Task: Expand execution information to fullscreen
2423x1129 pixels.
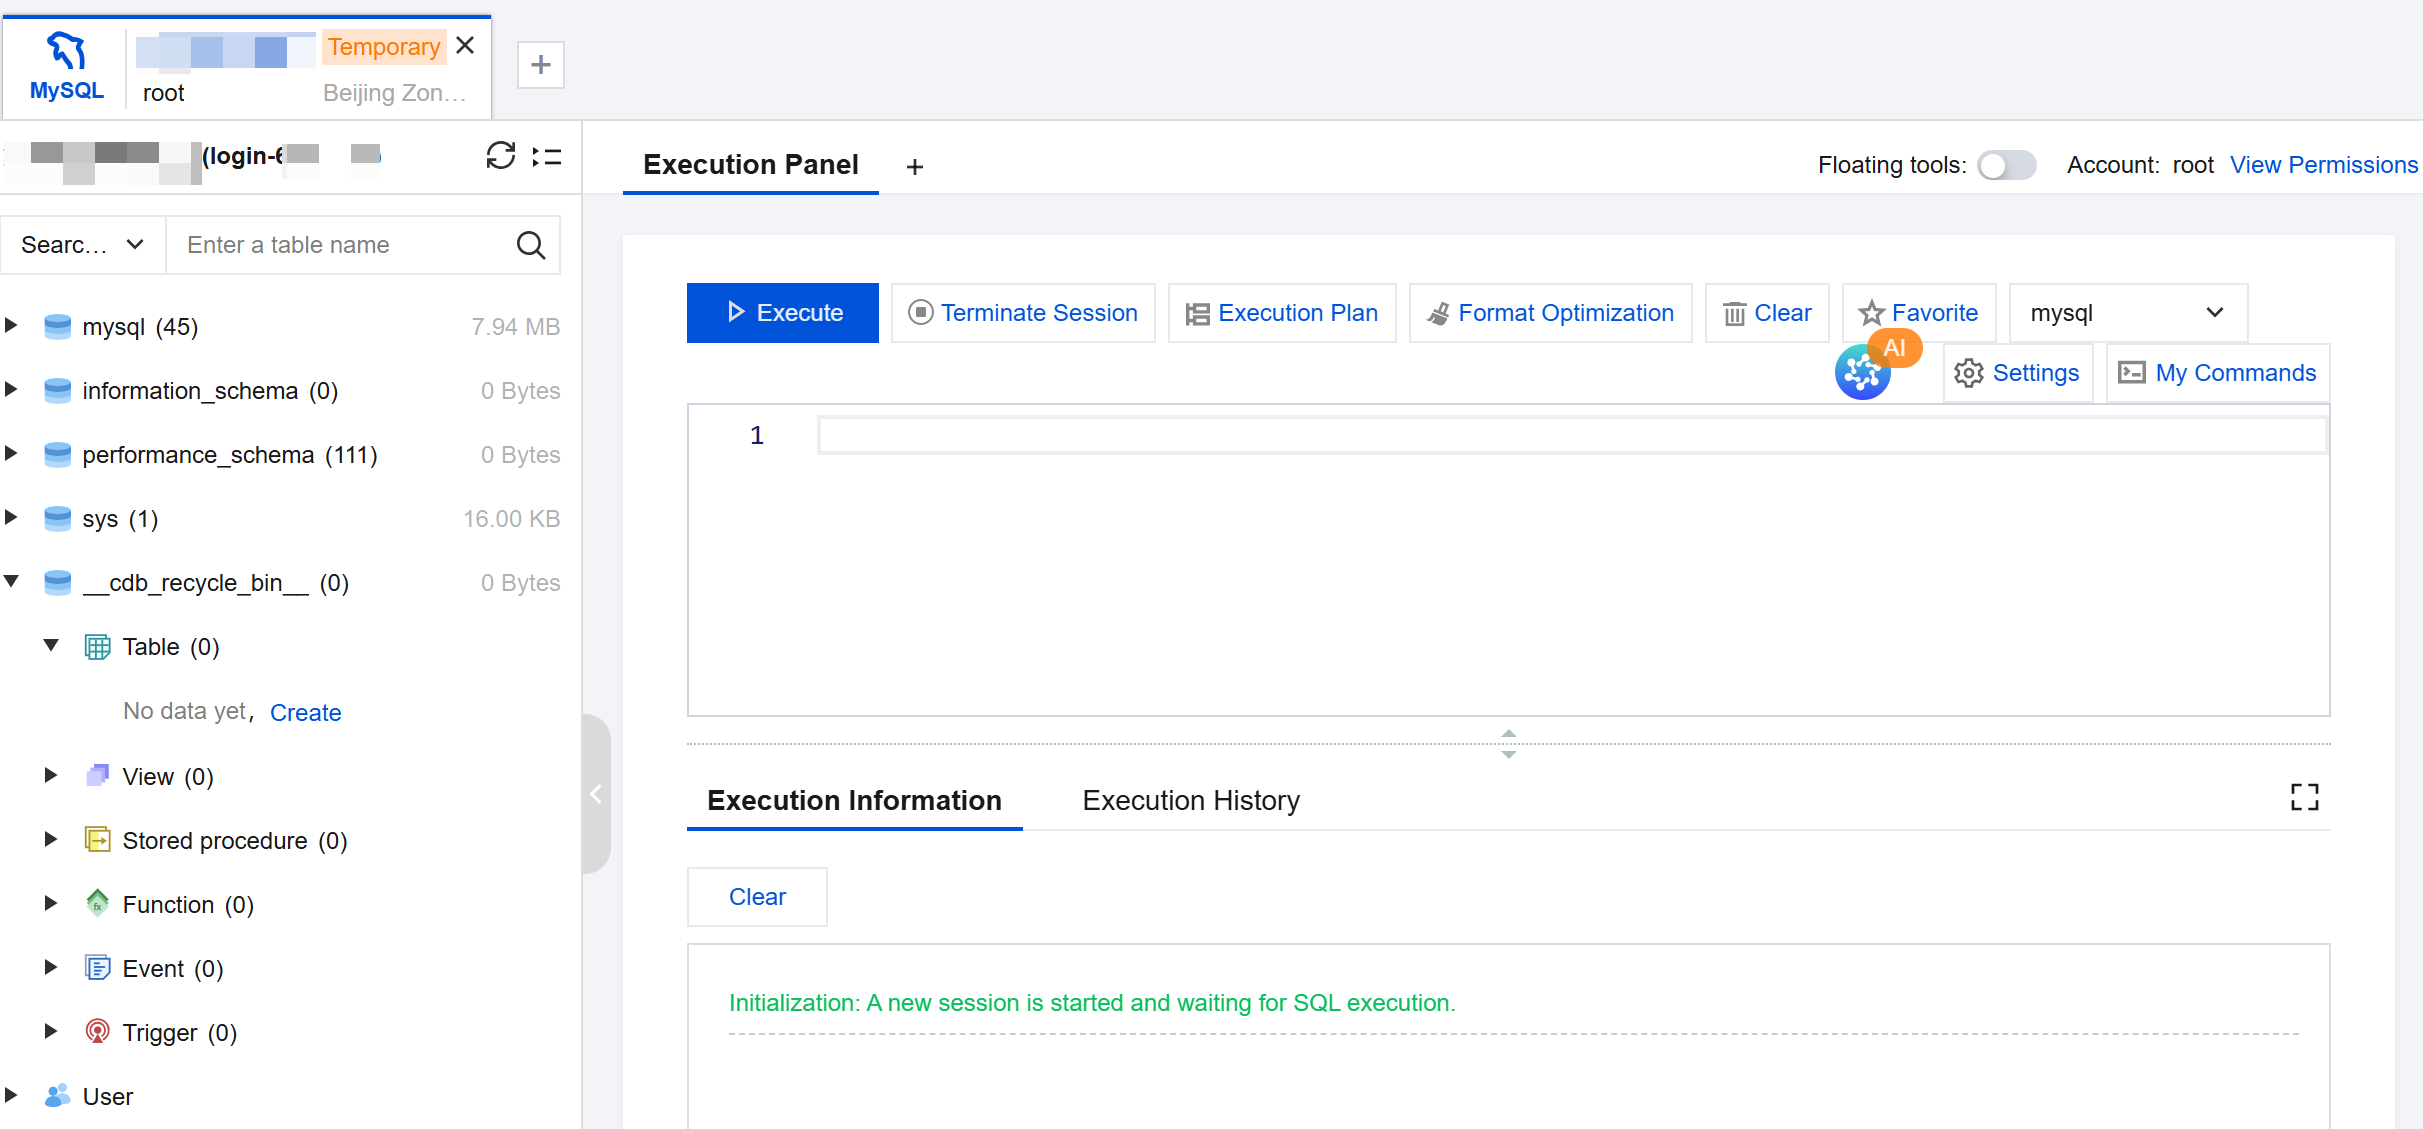Action: tap(2304, 797)
